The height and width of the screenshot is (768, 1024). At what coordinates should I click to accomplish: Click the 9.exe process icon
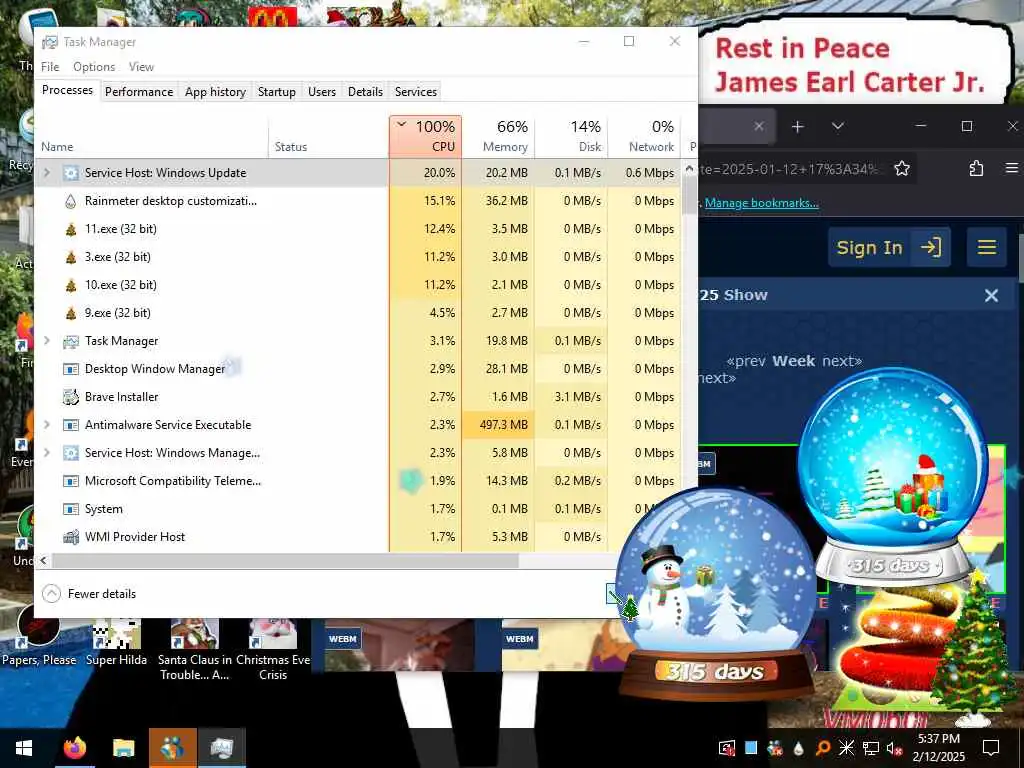click(x=71, y=313)
